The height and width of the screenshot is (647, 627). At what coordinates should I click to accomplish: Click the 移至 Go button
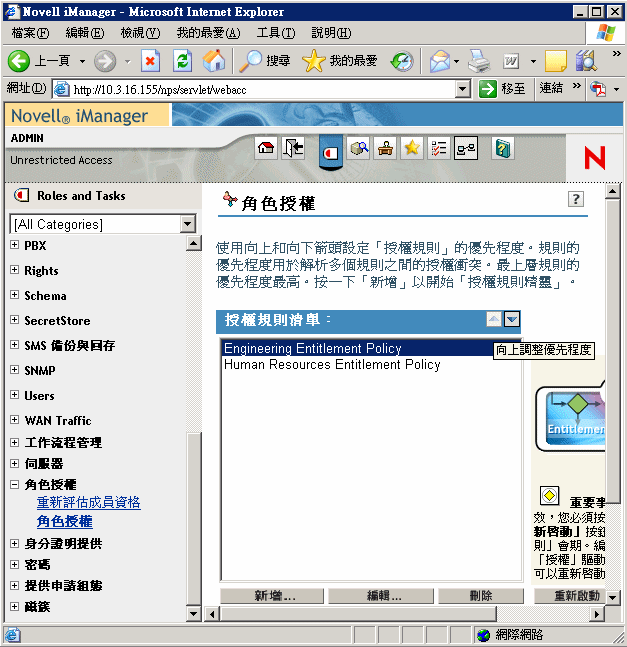pyautogui.click(x=503, y=89)
